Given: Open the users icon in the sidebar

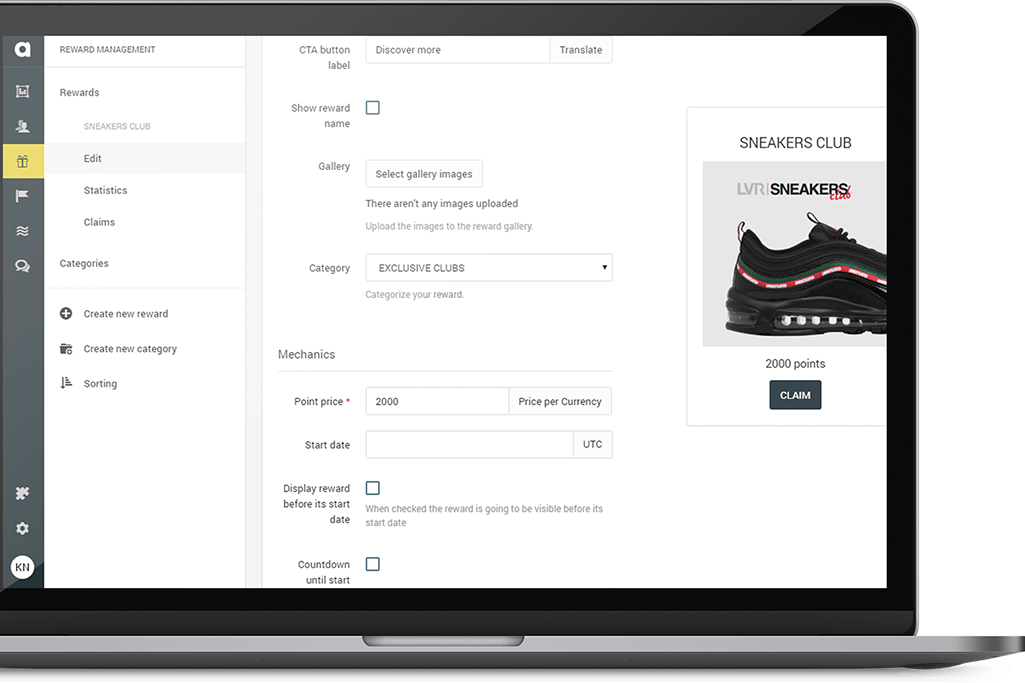Looking at the screenshot, I should pyautogui.click(x=22, y=126).
